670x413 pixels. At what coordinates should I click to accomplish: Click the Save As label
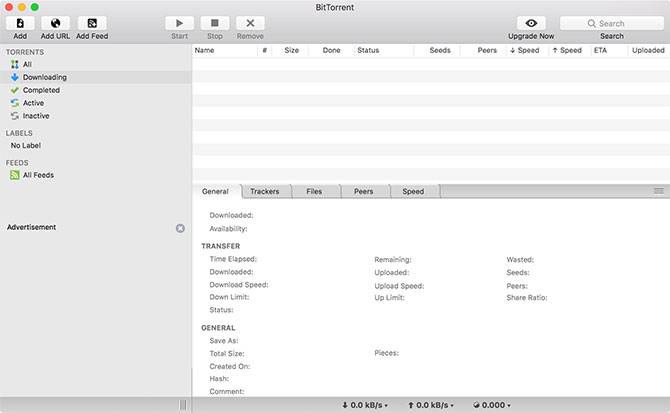tap(224, 341)
